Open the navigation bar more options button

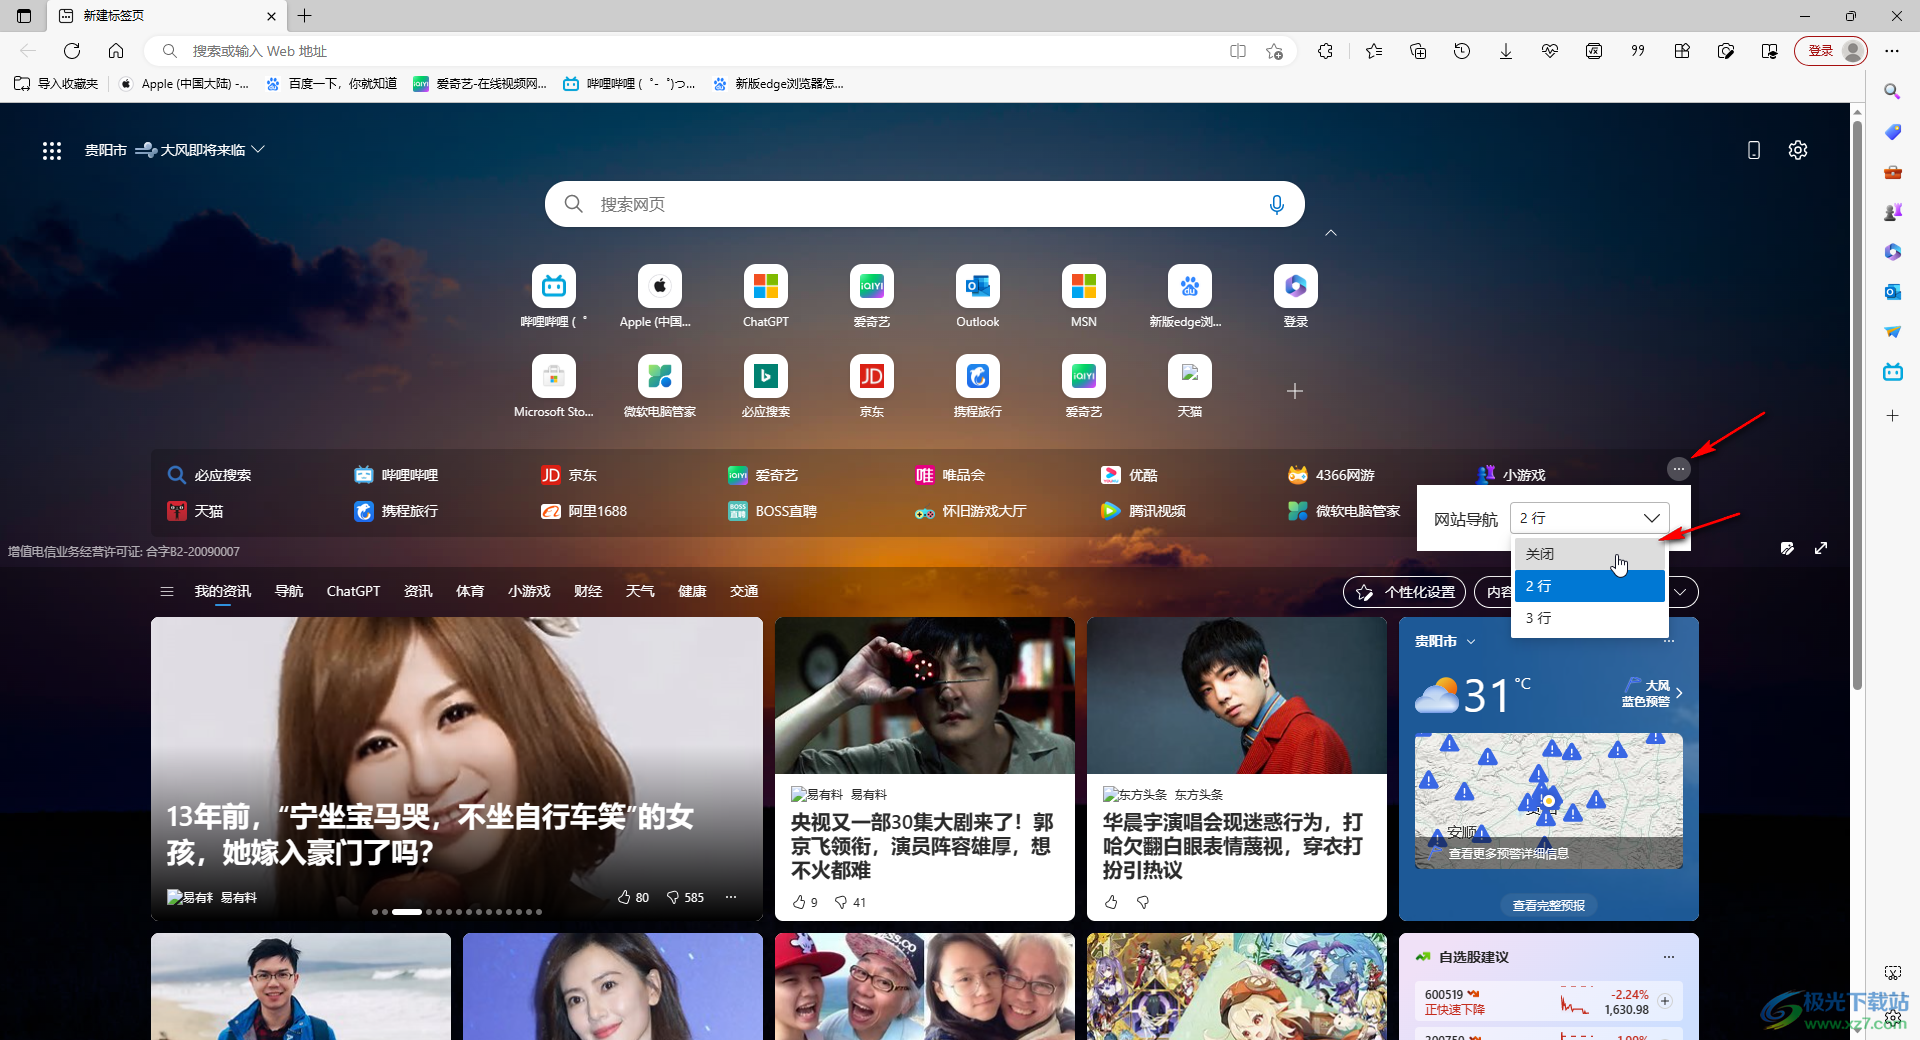(1679, 468)
